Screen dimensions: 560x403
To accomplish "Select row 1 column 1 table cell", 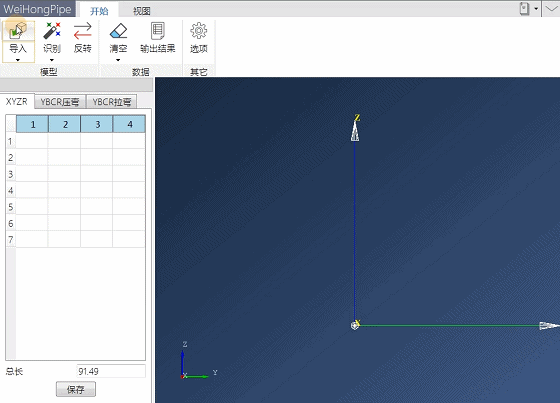I will (x=32, y=141).
